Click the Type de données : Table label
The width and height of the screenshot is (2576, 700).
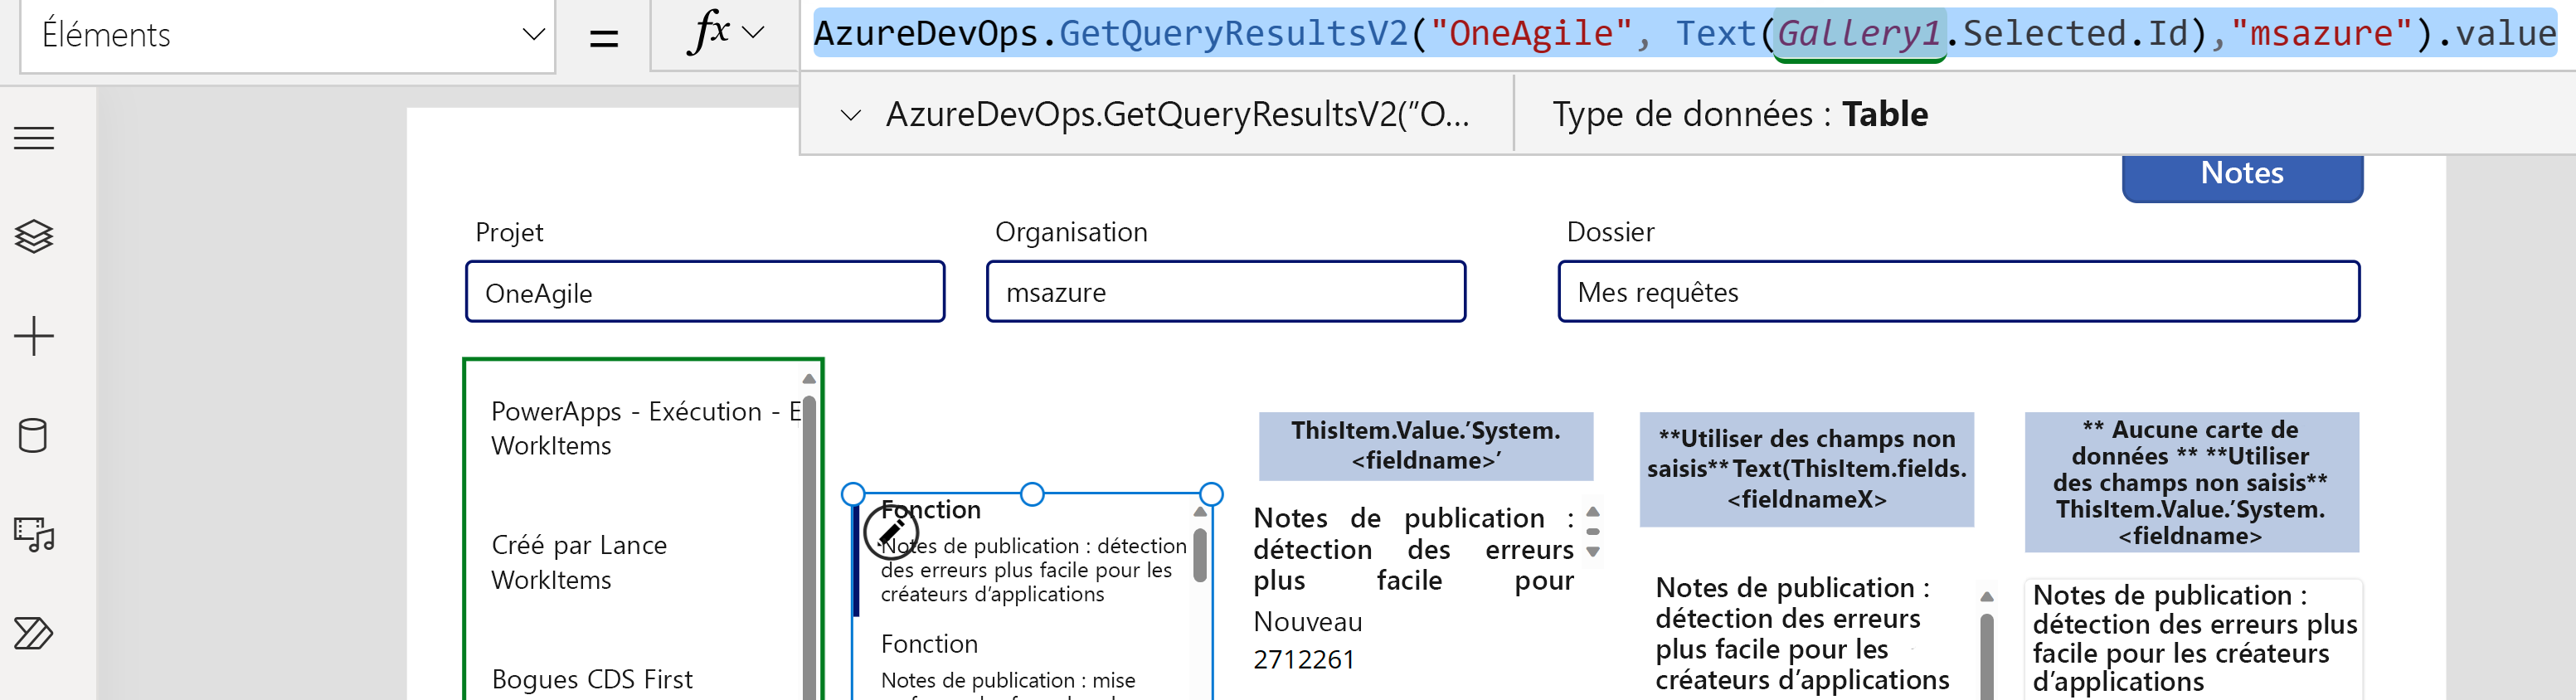pyautogui.click(x=1740, y=115)
